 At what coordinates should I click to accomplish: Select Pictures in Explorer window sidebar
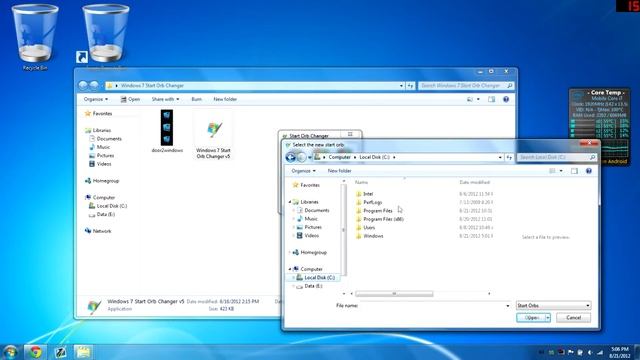point(102,156)
